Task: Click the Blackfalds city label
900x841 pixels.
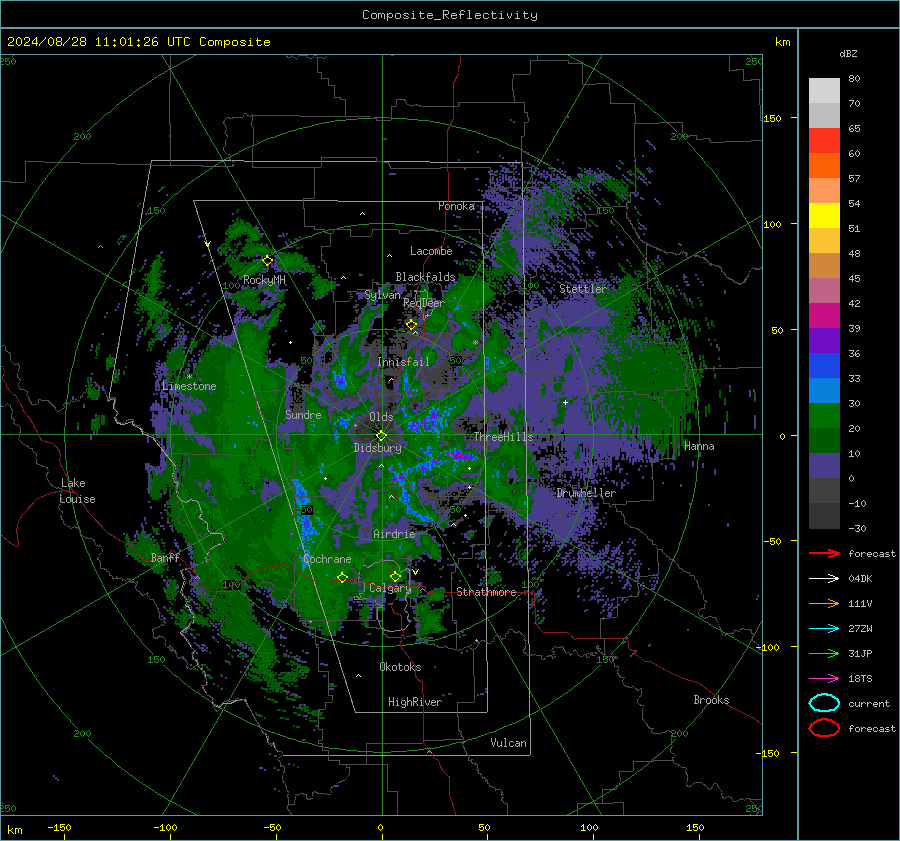Action: pyautogui.click(x=425, y=277)
